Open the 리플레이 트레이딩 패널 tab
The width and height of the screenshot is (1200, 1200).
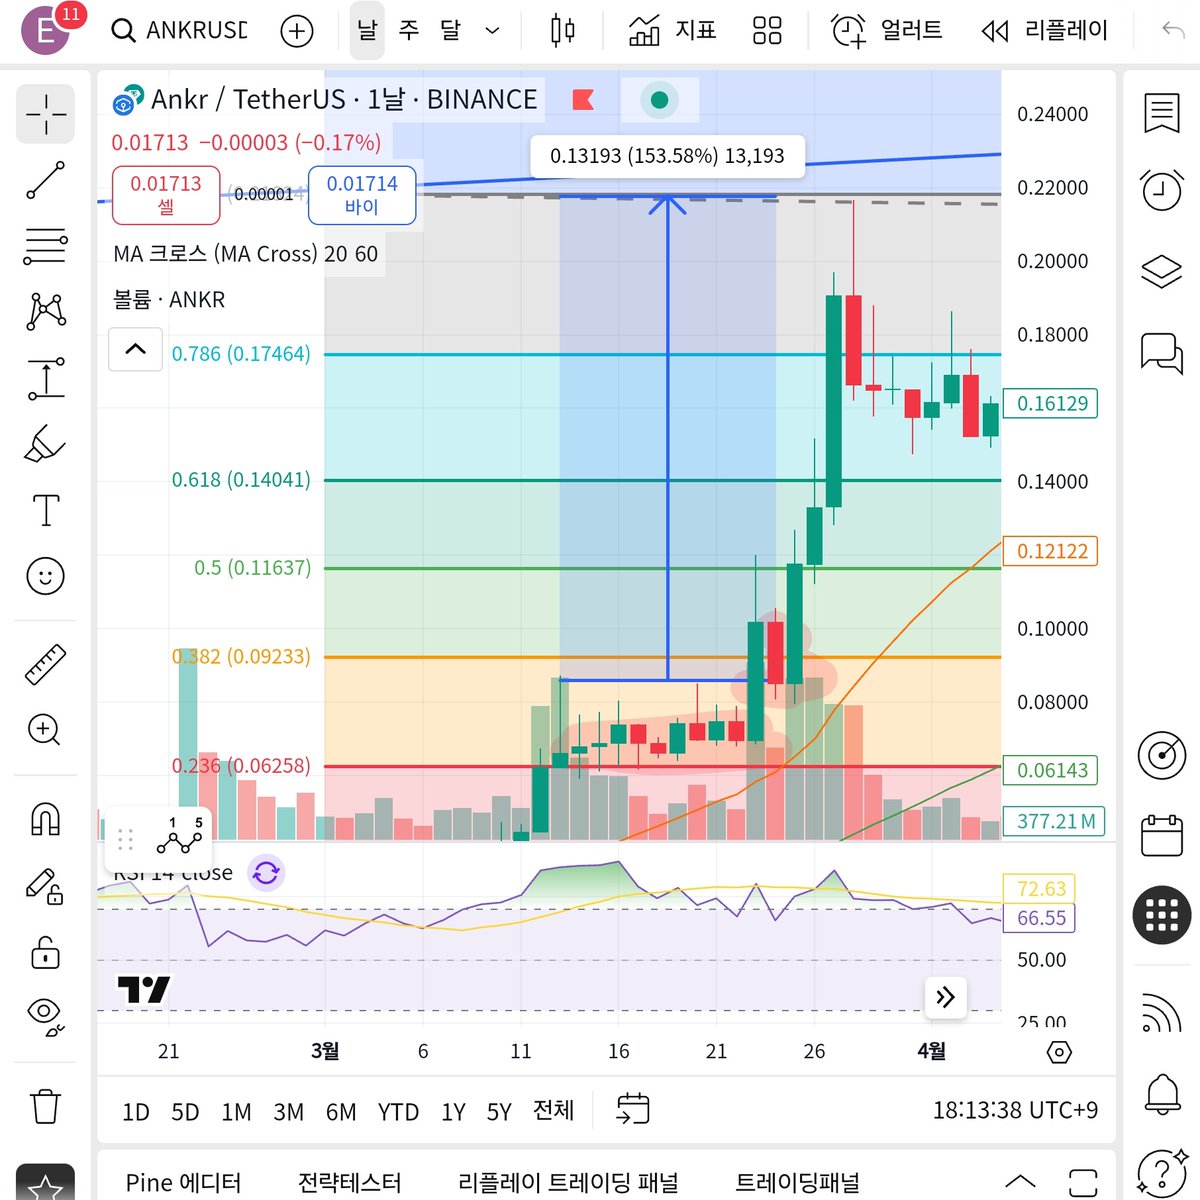coord(567,1183)
